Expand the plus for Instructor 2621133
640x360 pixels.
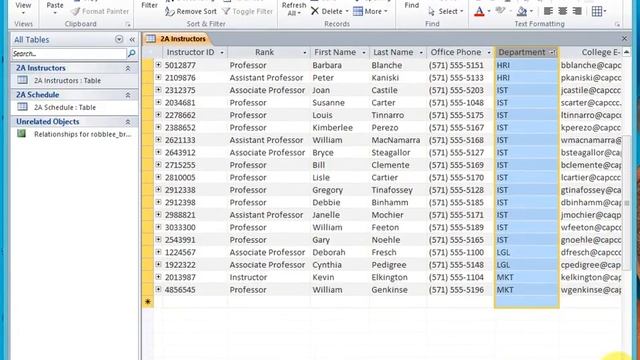158,140
